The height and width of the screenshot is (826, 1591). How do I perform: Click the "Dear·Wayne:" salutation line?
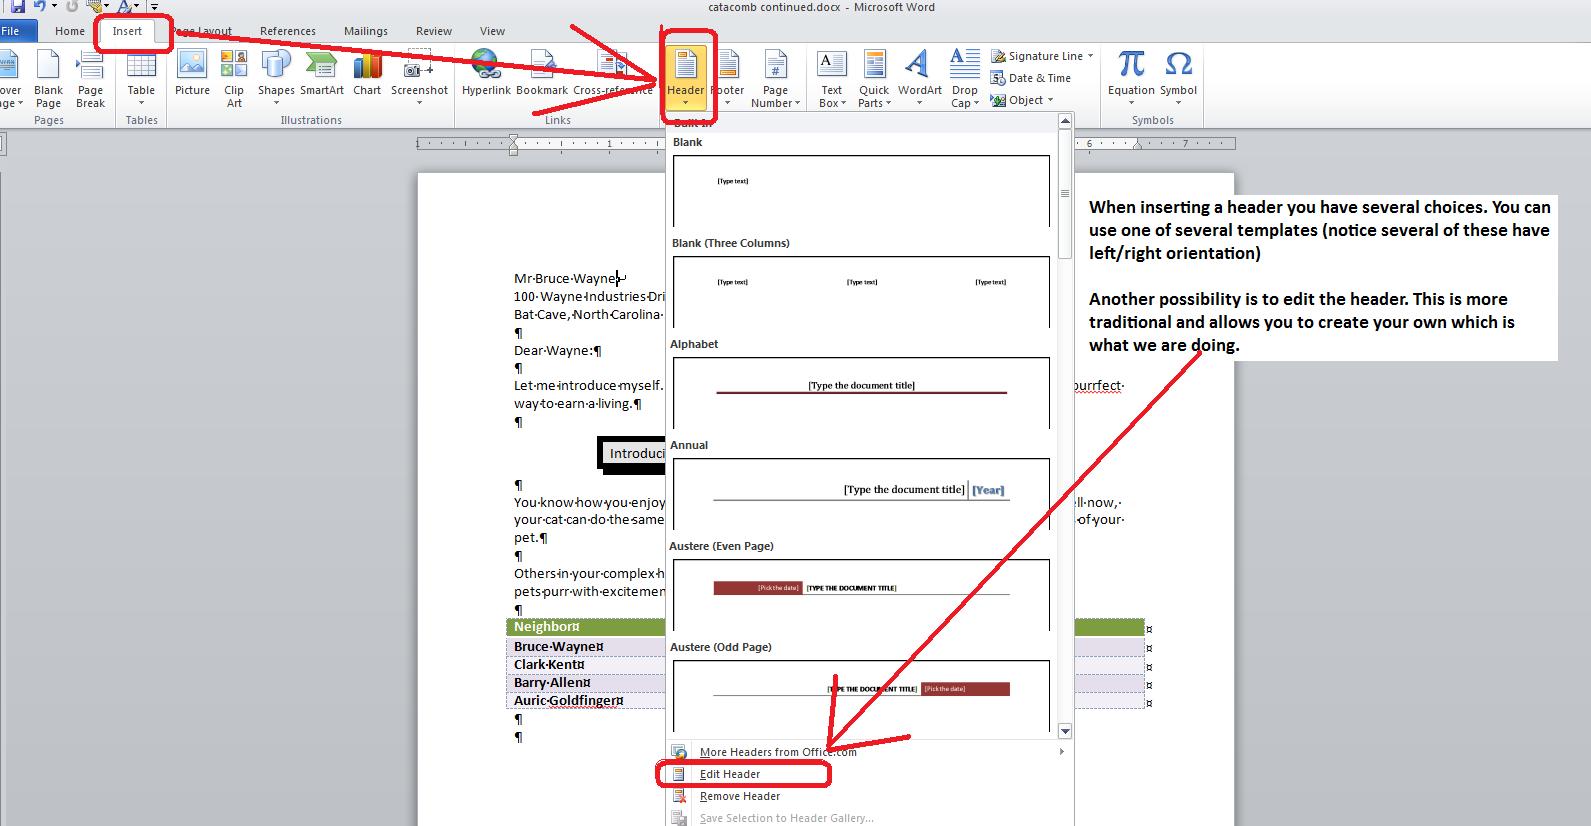coord(558,350)
